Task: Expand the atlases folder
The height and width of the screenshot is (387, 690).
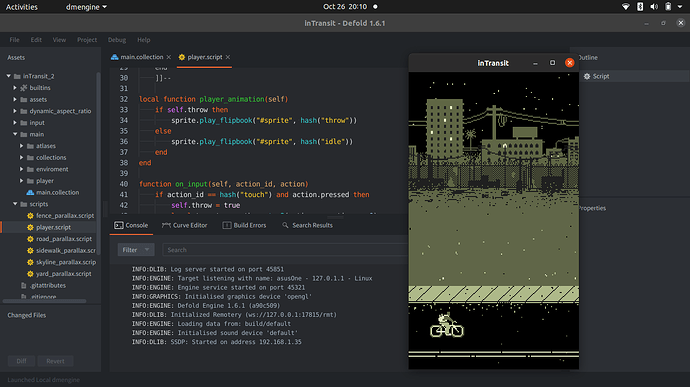Action: (x=22, y=146)
